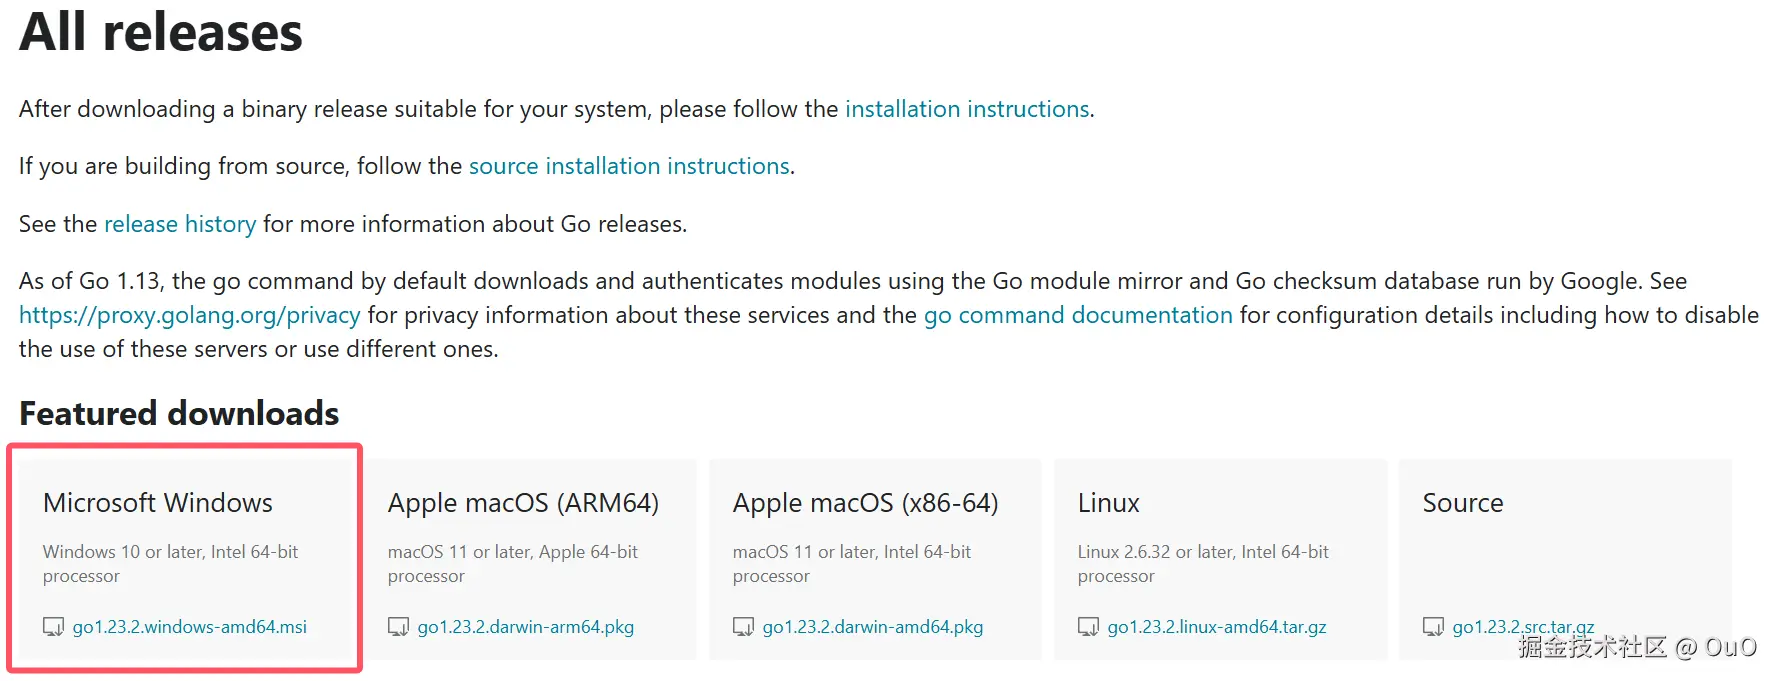The height and width of the screenshot is (681, 1778).
Task: Download go1.23.2.darwin-amd64.pkg file
Action: pos(873,627)
